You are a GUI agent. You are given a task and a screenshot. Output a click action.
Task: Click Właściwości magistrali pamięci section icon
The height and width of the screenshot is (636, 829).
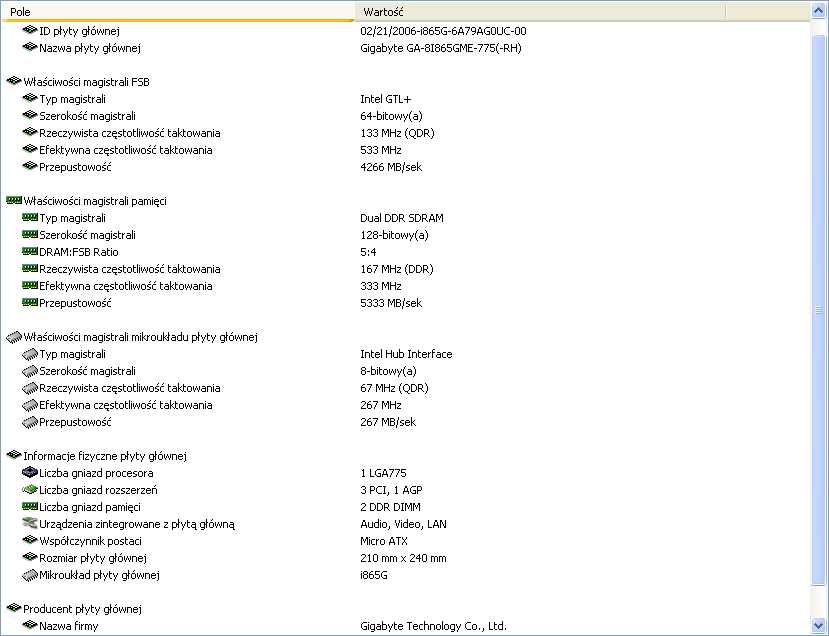(14, 200)
